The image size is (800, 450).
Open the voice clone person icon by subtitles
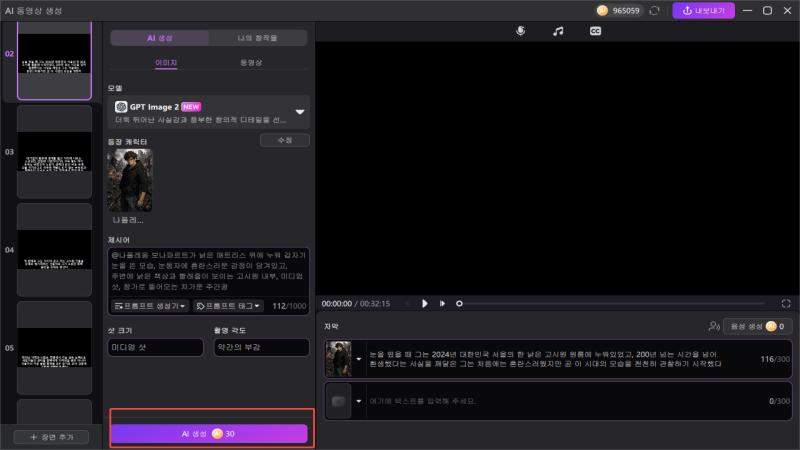tap(714, 326)
